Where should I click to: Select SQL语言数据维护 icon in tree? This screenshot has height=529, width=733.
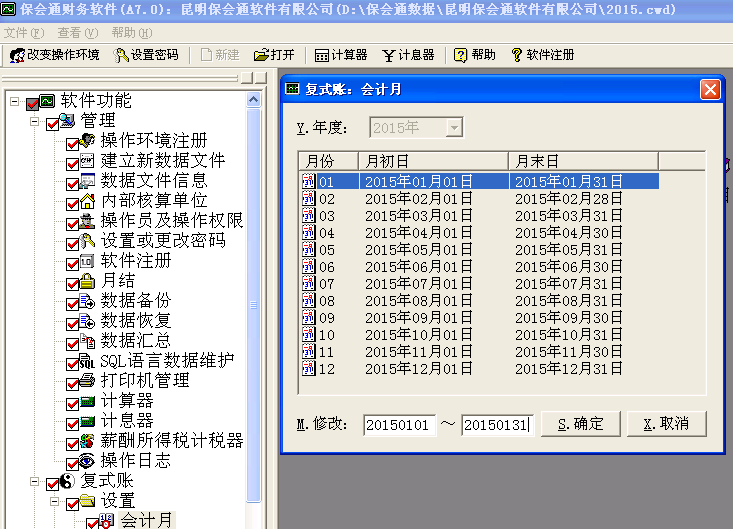[x=87, y=361]
